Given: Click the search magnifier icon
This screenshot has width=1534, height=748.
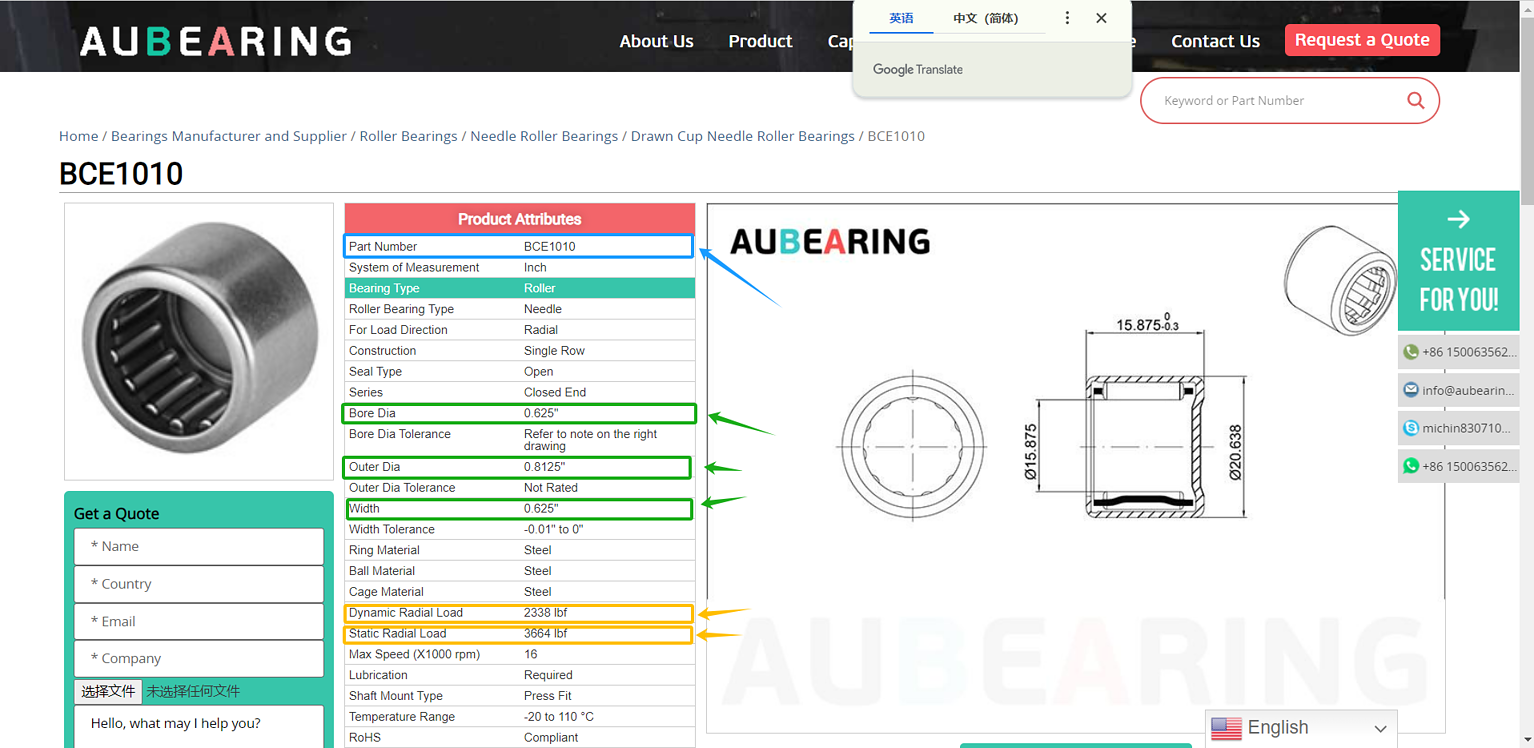Looking at the screenshot, I should coord(1415,100).
